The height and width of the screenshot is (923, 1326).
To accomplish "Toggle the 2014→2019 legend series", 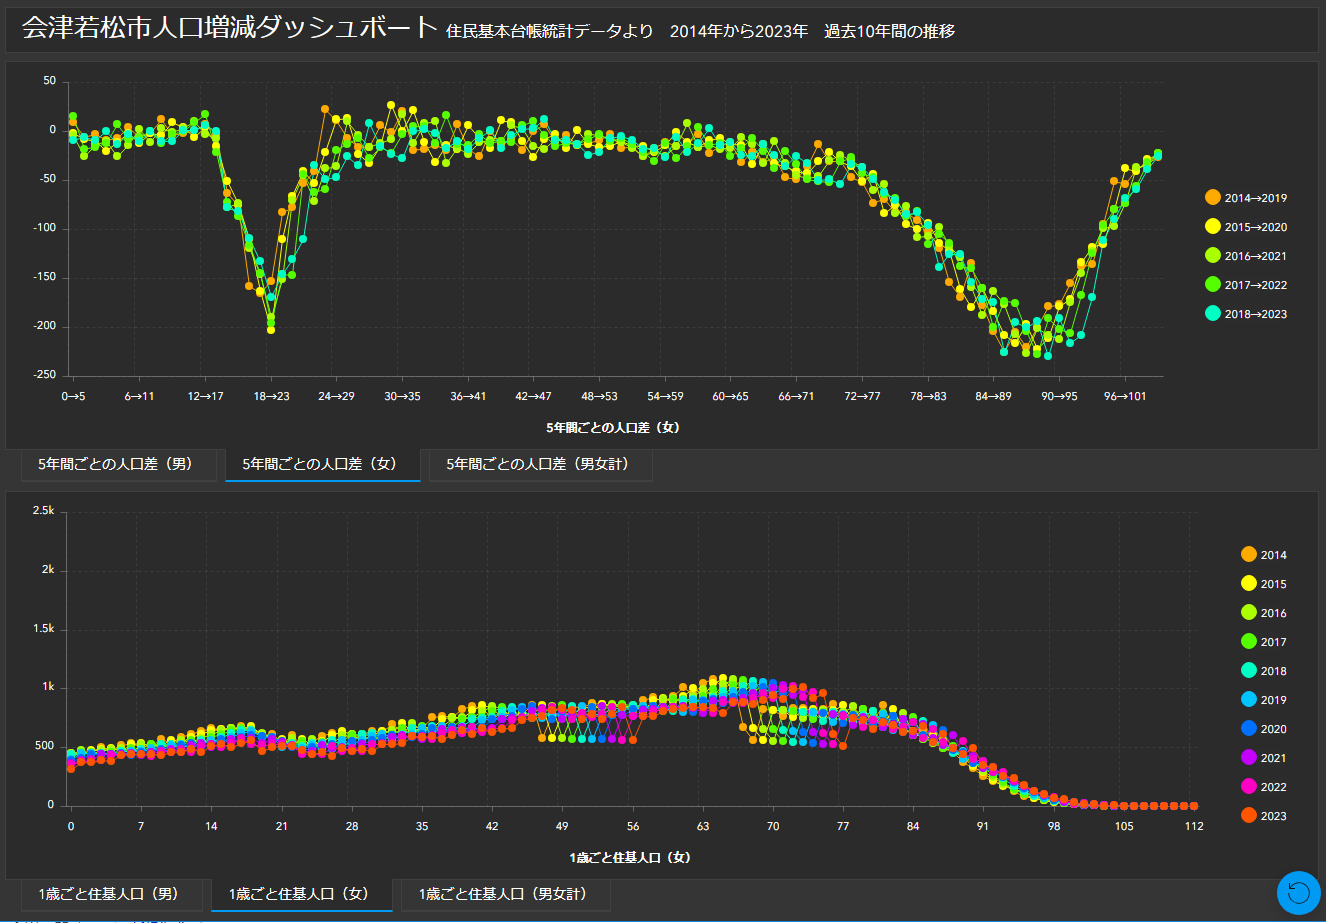I will pos(1246,198).
